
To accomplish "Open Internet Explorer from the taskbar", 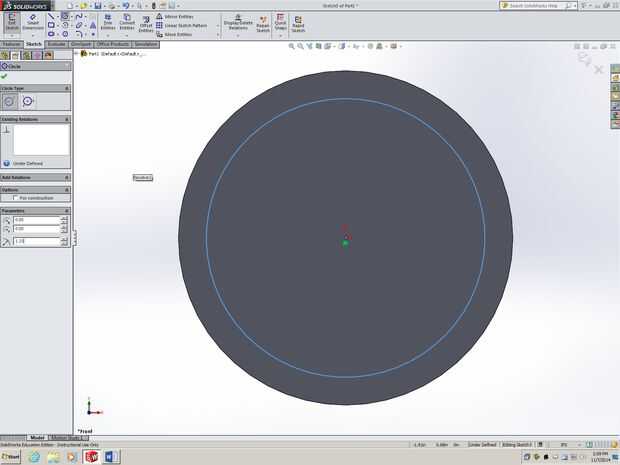I will tap(35, 457).
